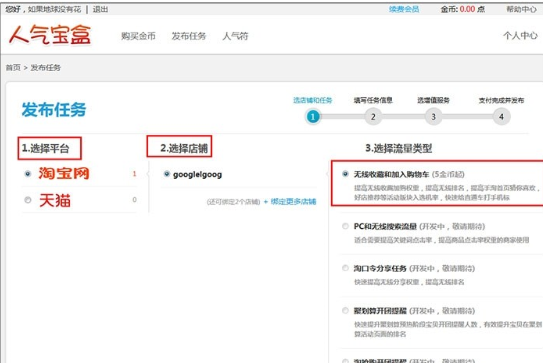Open the 购买金币 menu
The image size is (543, 363).
pos(138,36)
